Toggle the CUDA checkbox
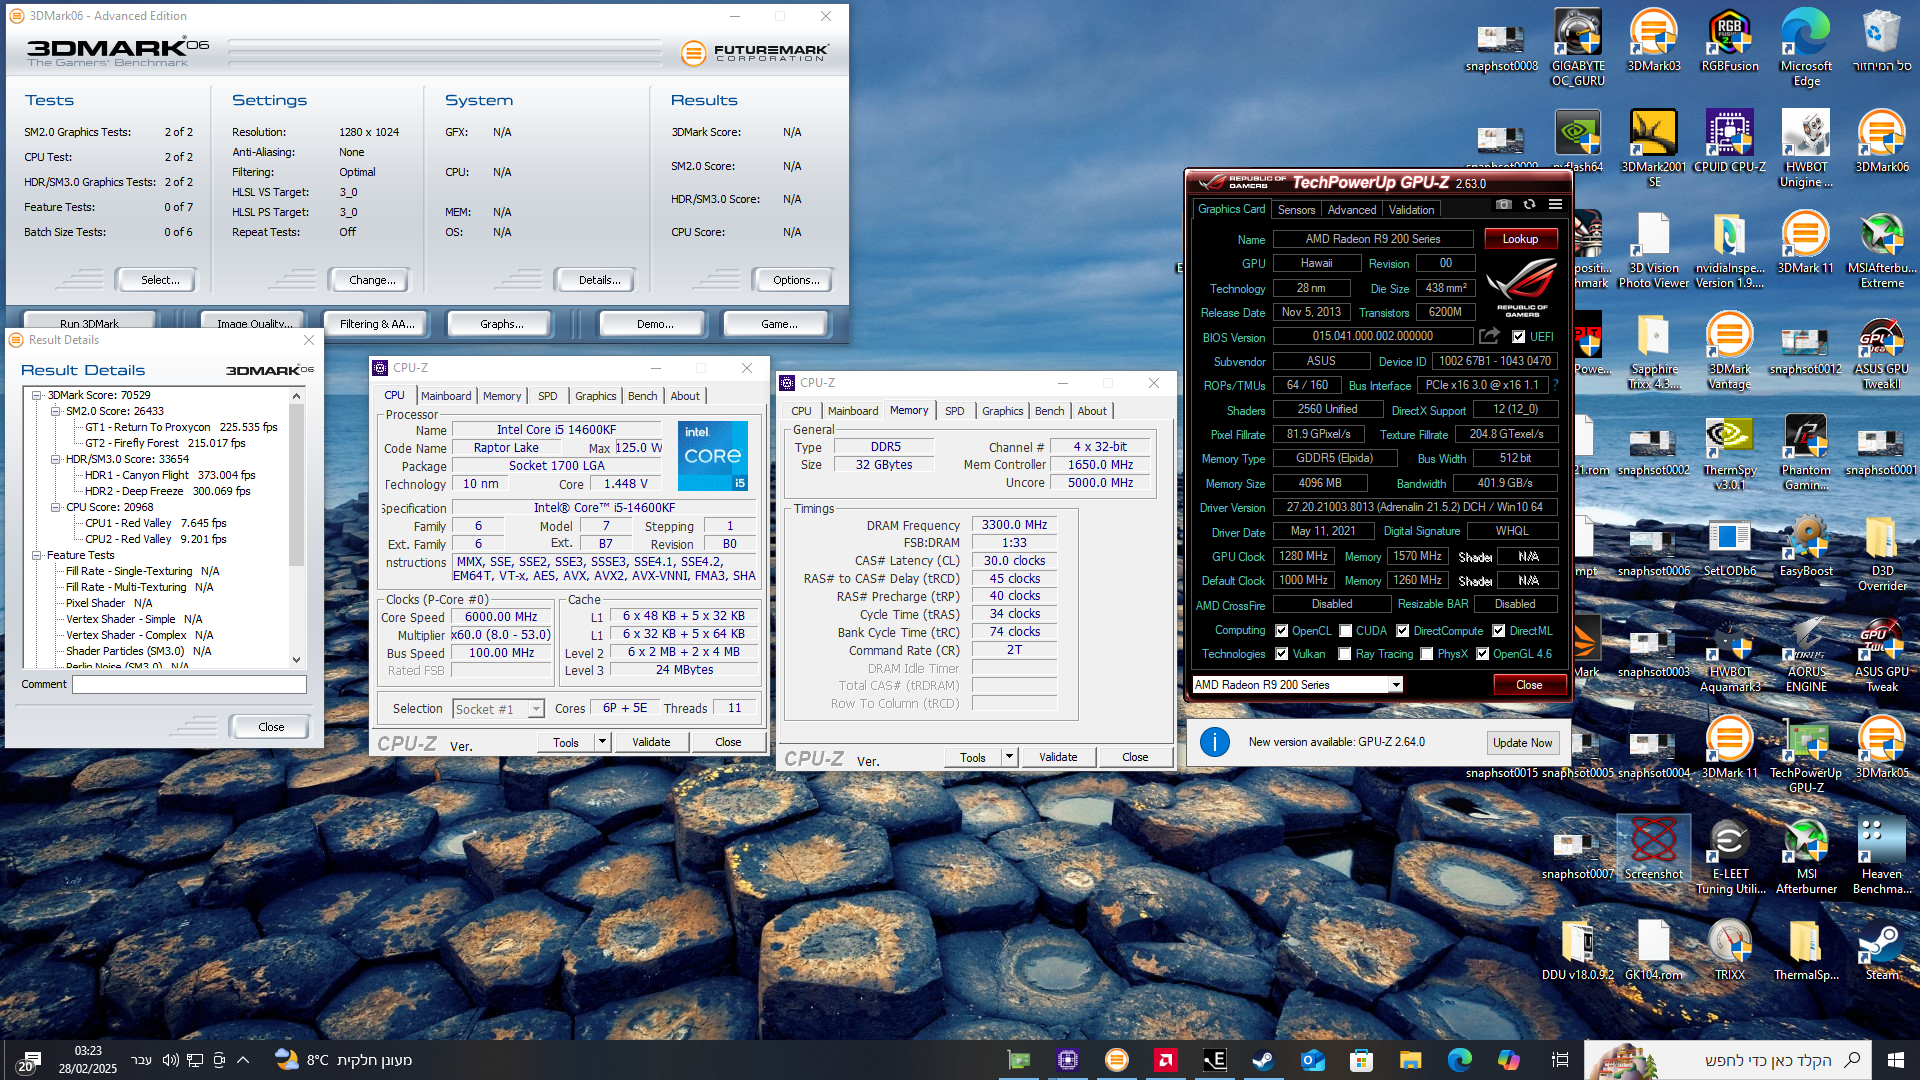This screenshot has width=1920, height=1080. 1346,631
